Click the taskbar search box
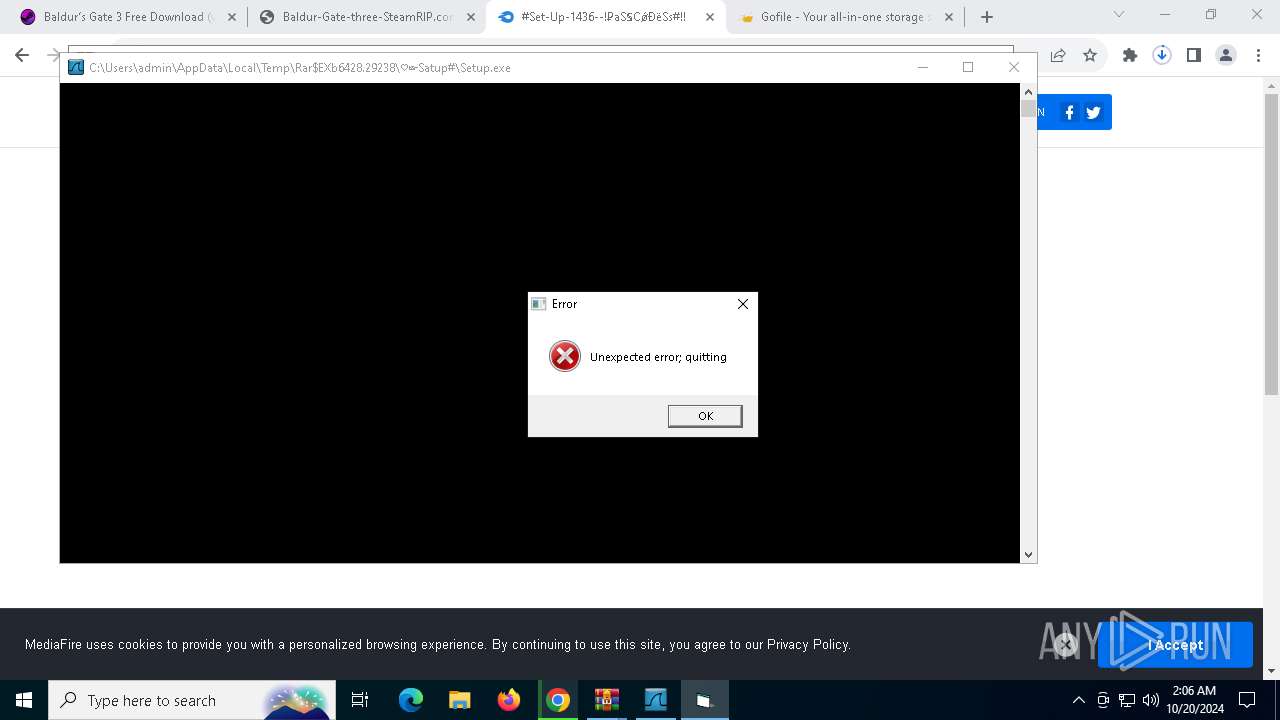The image size is (1280, 720). click(190, 700)
